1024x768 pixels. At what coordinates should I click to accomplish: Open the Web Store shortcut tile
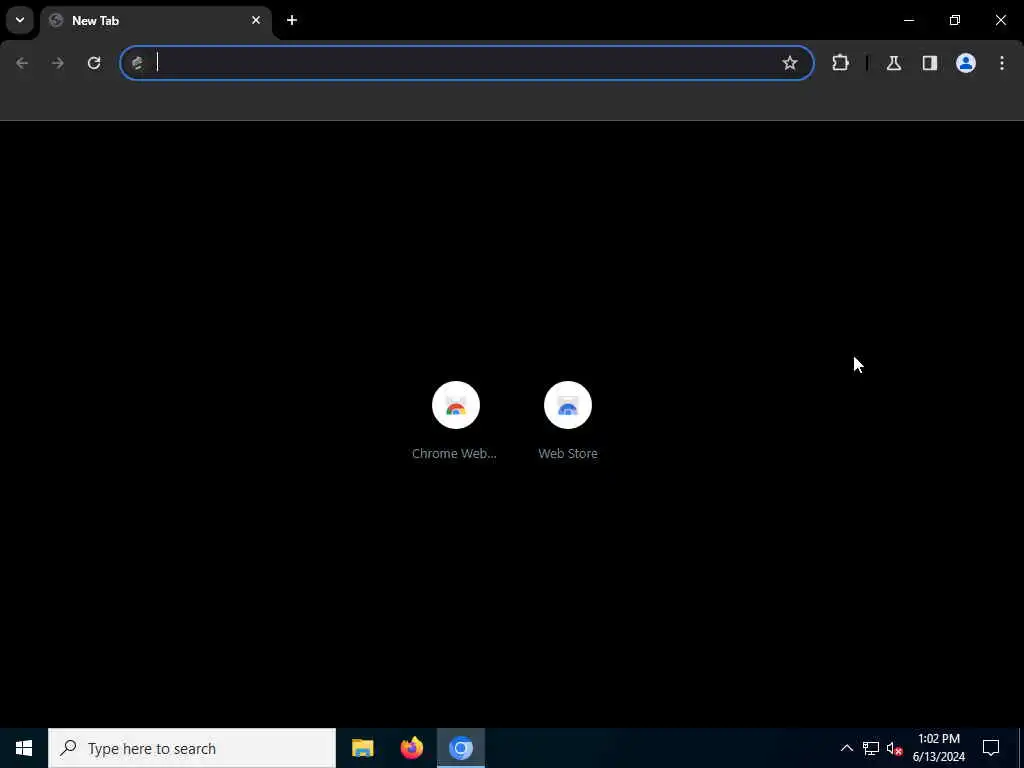(x=568, y=421)
